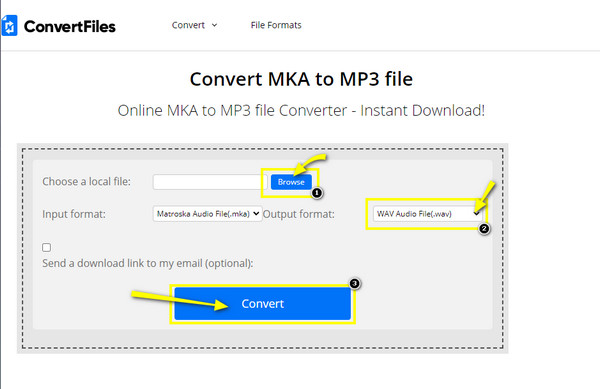Open the ConvertFiles home link text

69,26
